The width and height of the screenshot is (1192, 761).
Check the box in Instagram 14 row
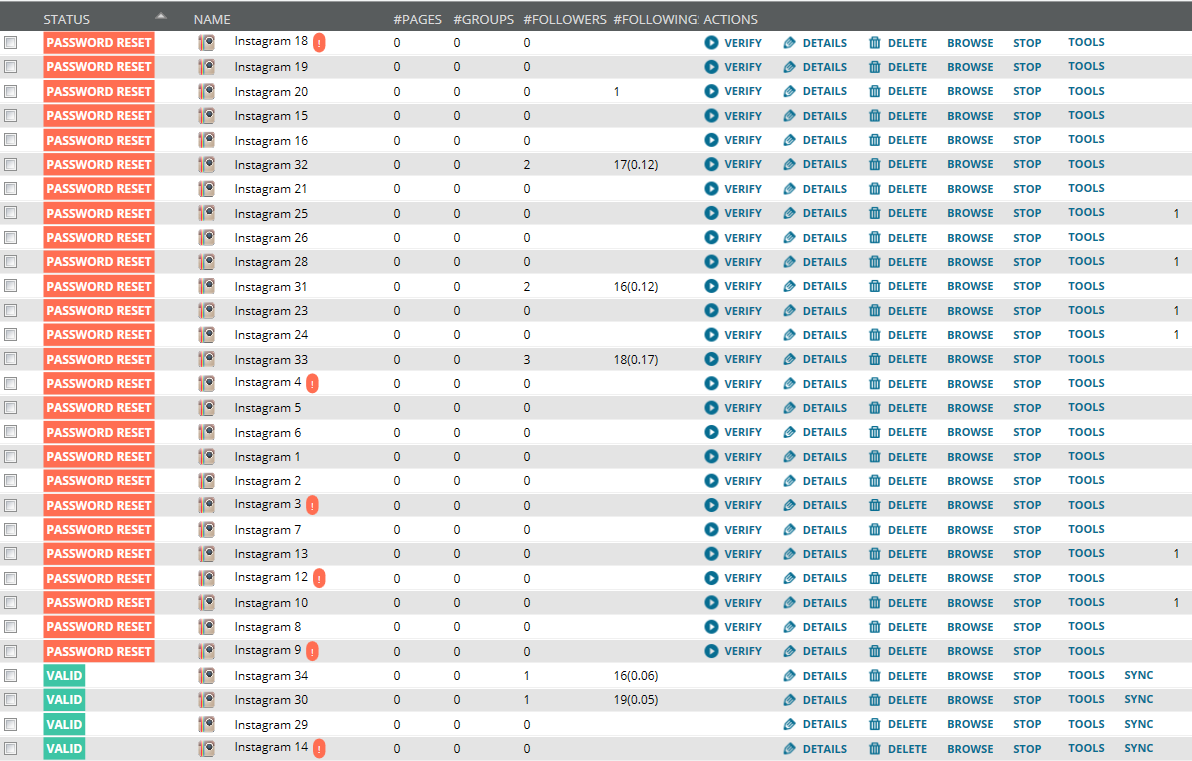click(x=11, y=748)
